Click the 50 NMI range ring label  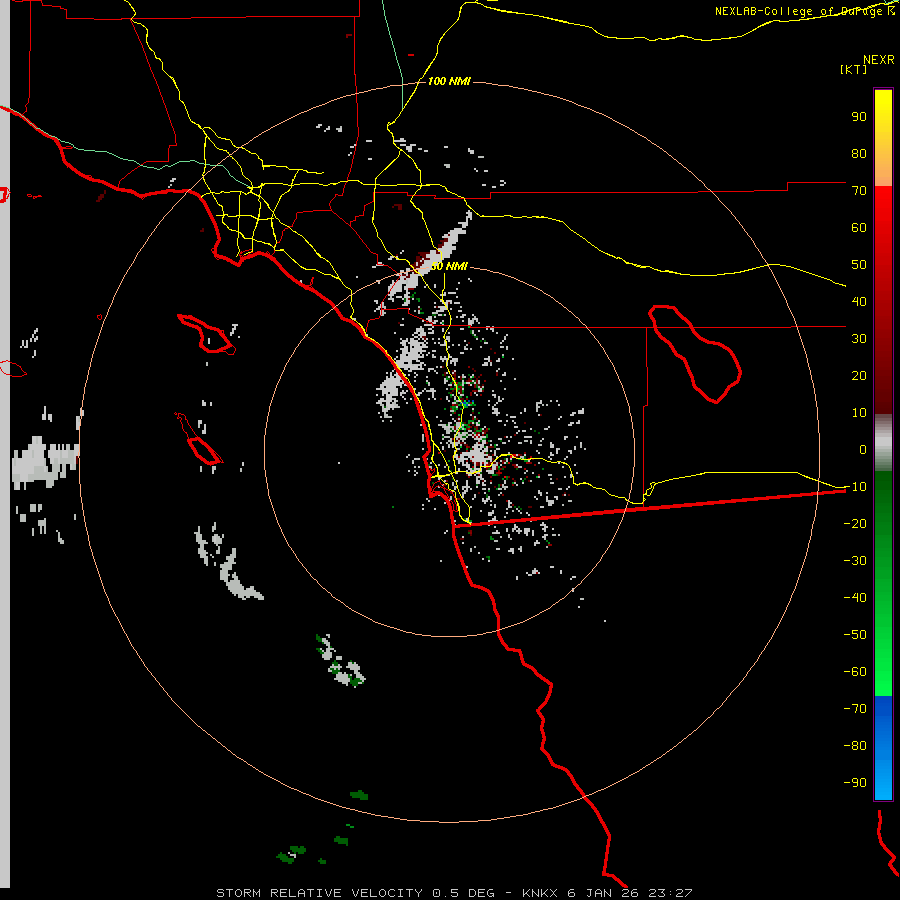click(x=449, y=266)
